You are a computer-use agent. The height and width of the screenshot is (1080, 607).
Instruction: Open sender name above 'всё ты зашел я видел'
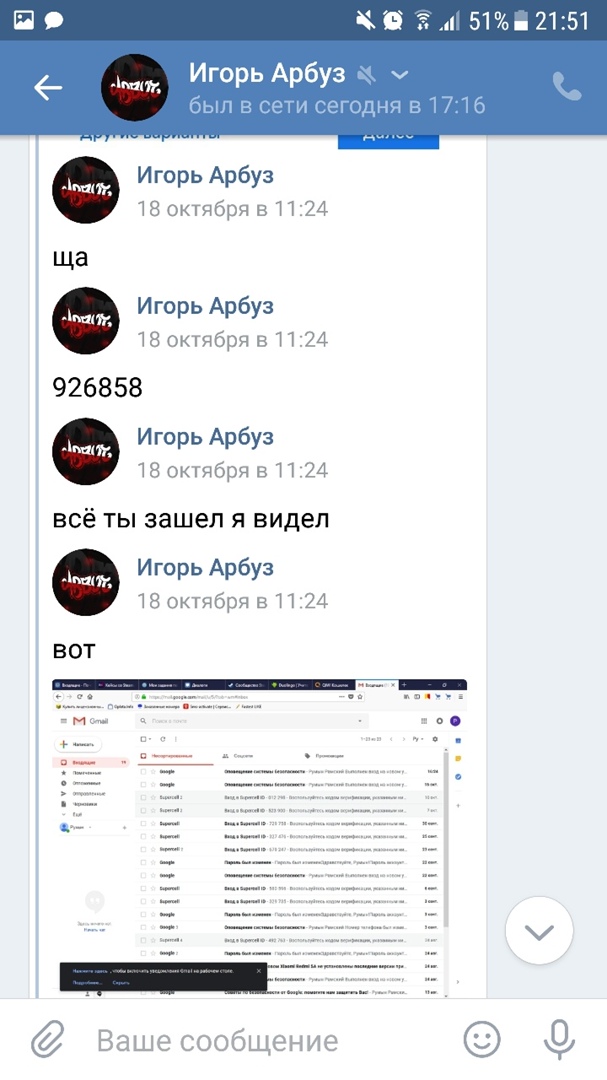pyautogui.click(x=205, y=437)
